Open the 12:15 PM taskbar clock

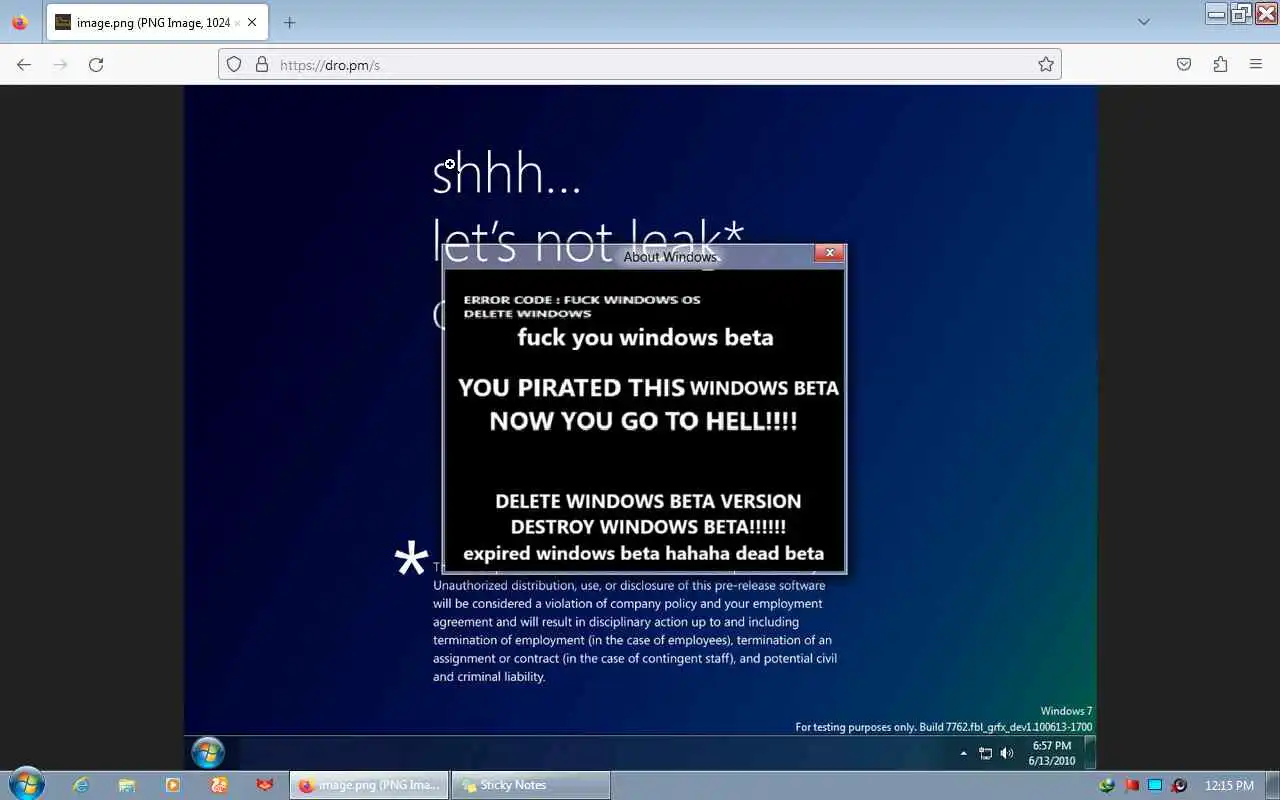1230,785
